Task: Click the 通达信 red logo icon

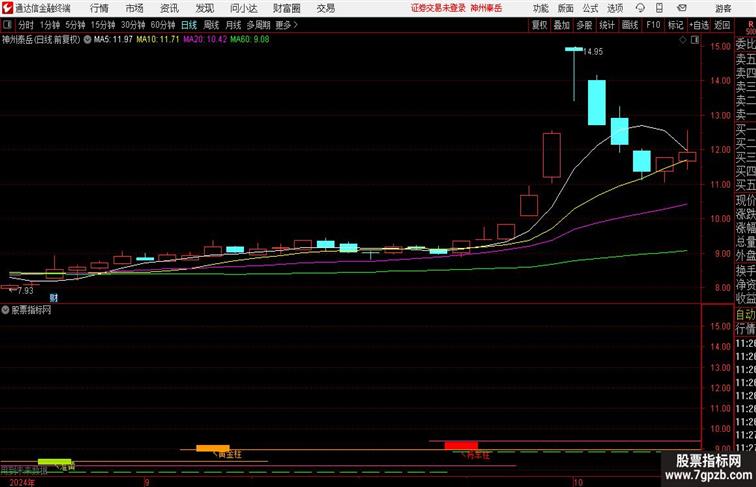Action: click(x=7, y=8)
